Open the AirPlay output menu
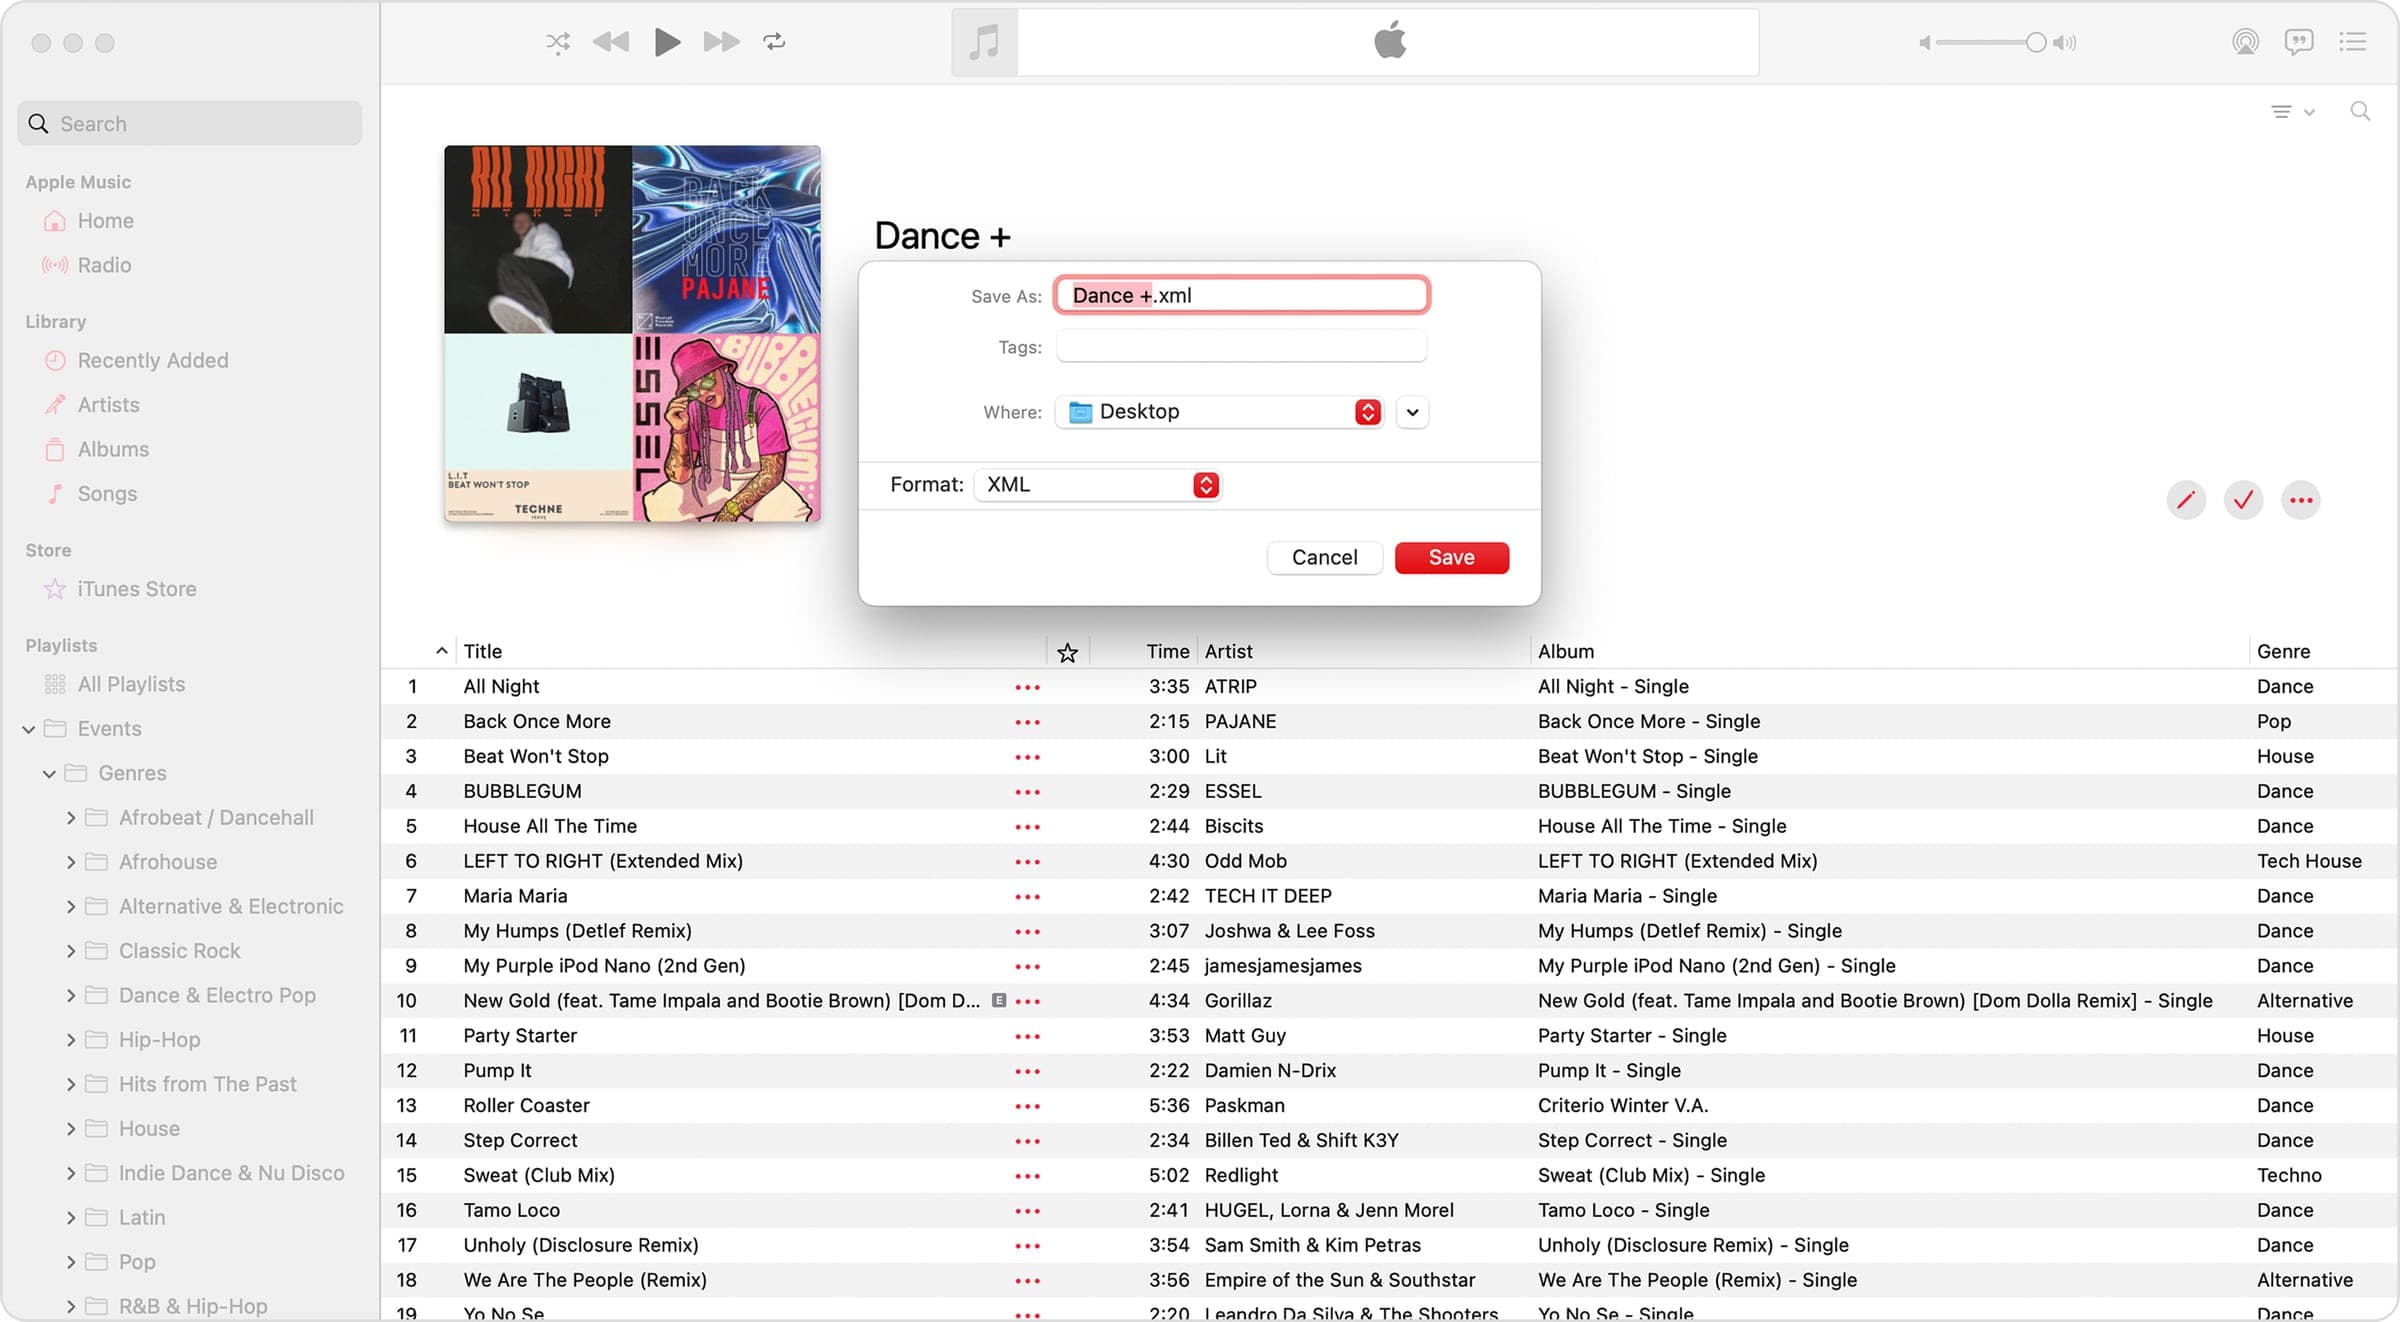Screen dimensions: 2400x1322 click(2246, 42)
